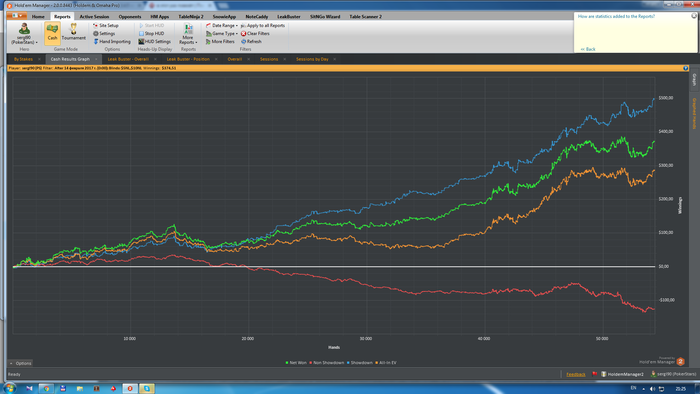Click the Feedback link in status bar

(x=575, y=374)
